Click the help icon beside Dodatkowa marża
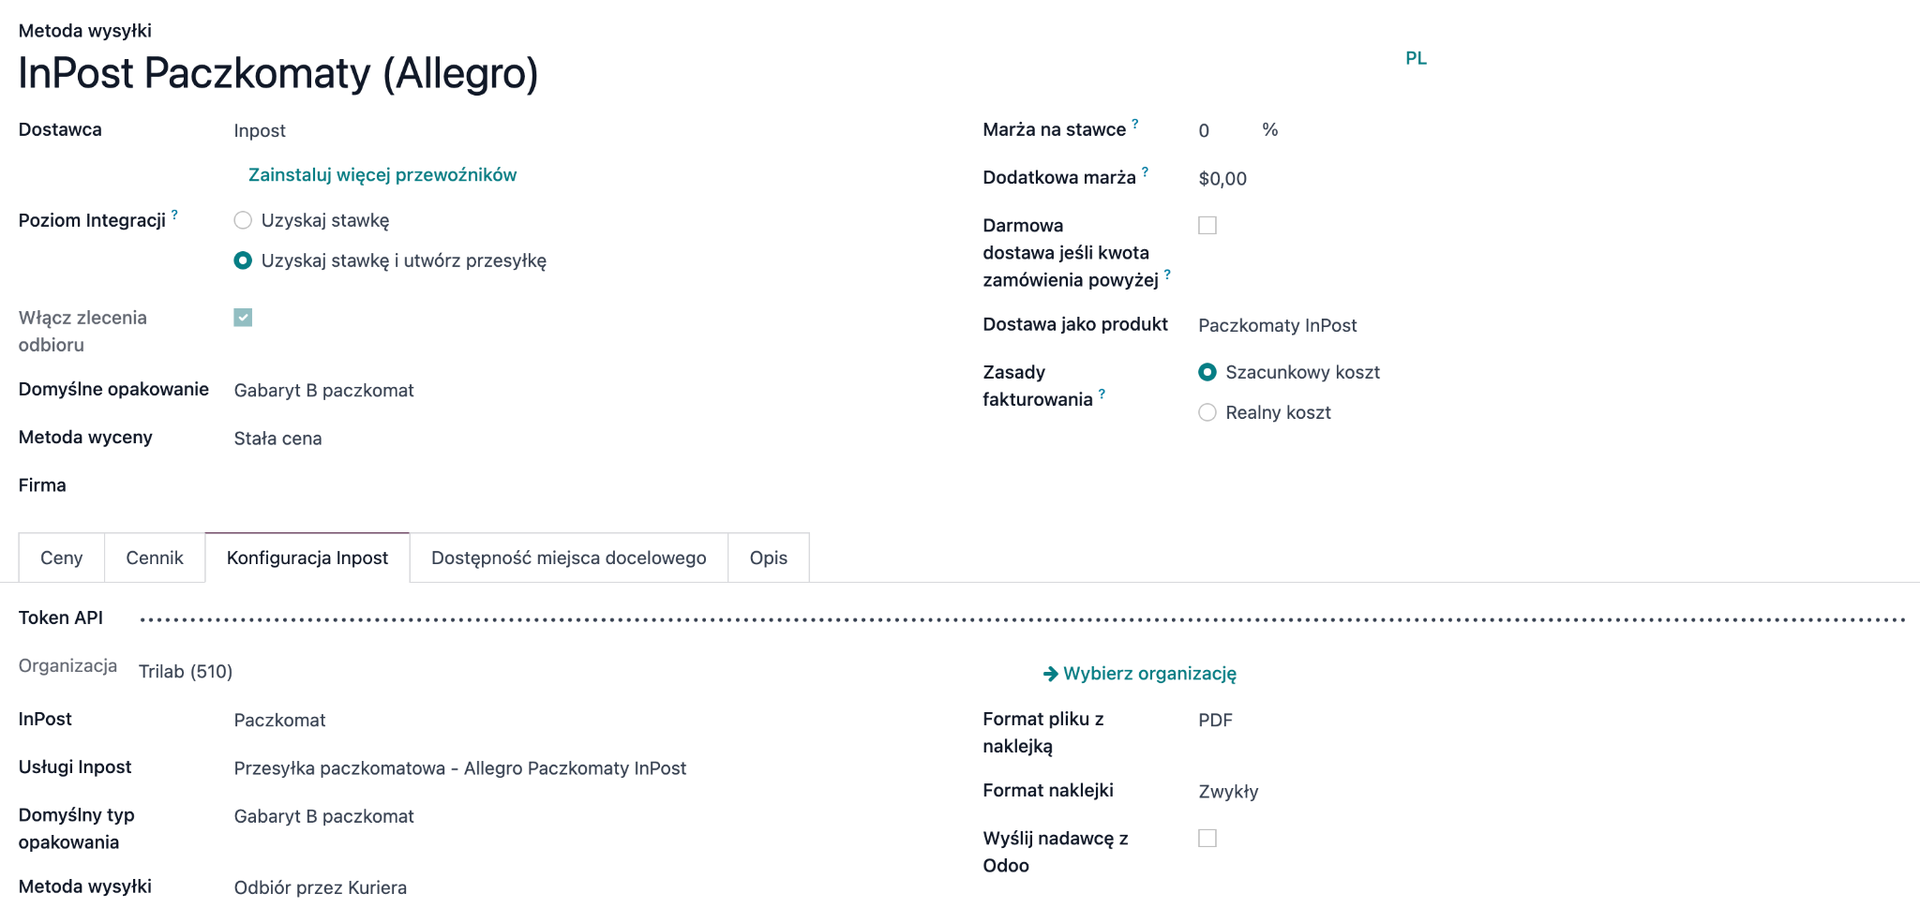This screenshot has height=908, width=1920. (x=1145, y=172)
